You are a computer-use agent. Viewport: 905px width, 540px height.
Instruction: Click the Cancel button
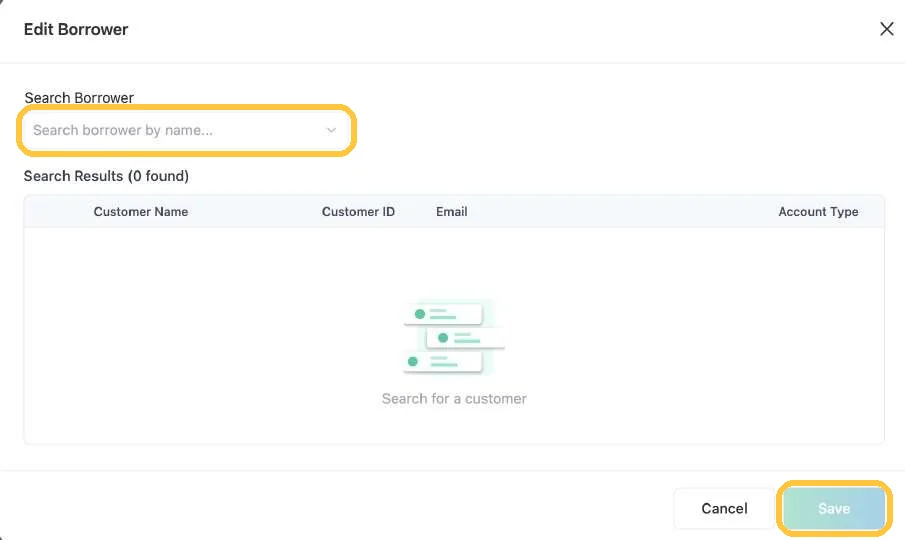[724, 508]
